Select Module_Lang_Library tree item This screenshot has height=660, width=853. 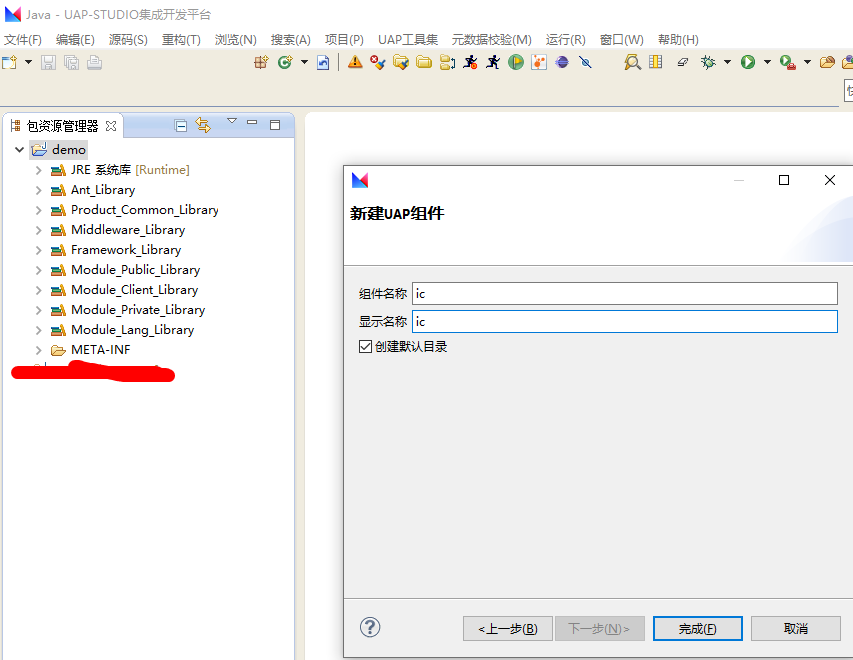pyautogui.click(x=132, y=330)
